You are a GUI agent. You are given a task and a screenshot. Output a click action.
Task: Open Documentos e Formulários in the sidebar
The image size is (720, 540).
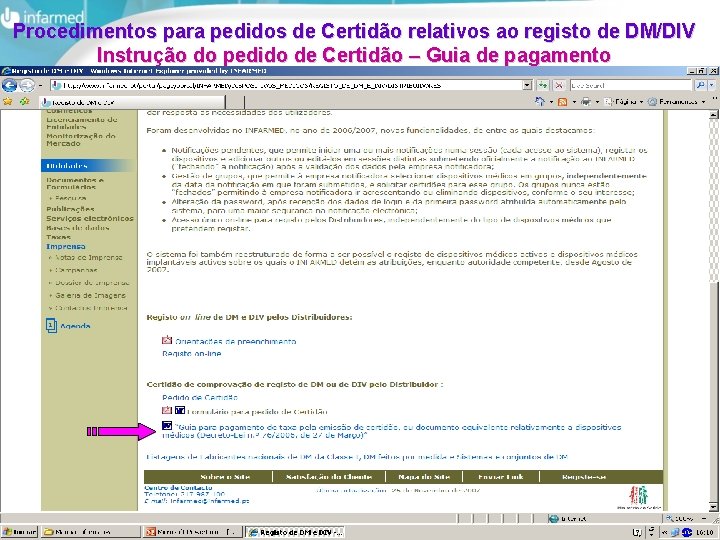(75, 184)
